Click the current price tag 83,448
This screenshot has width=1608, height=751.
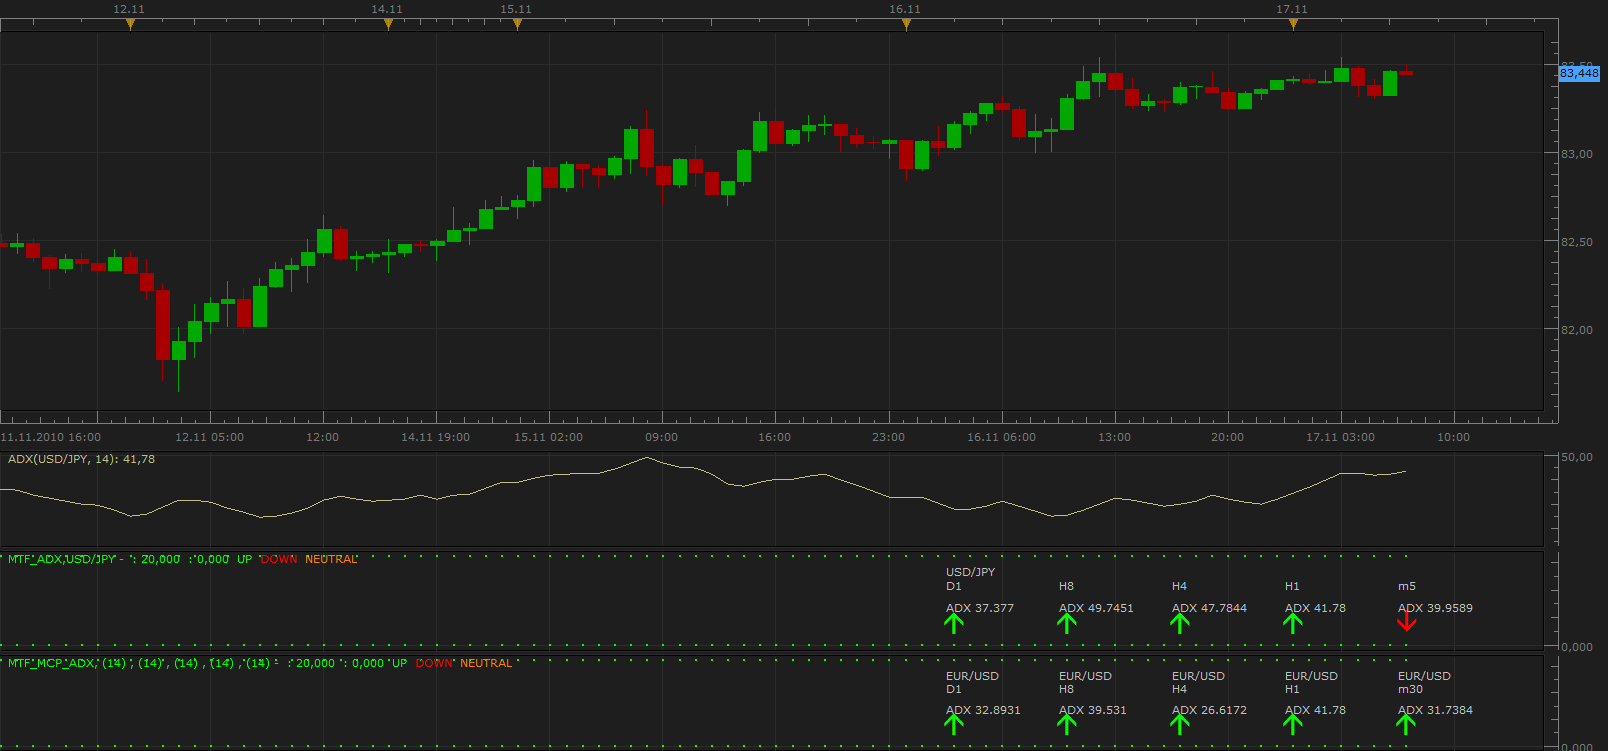point(1579,73)
